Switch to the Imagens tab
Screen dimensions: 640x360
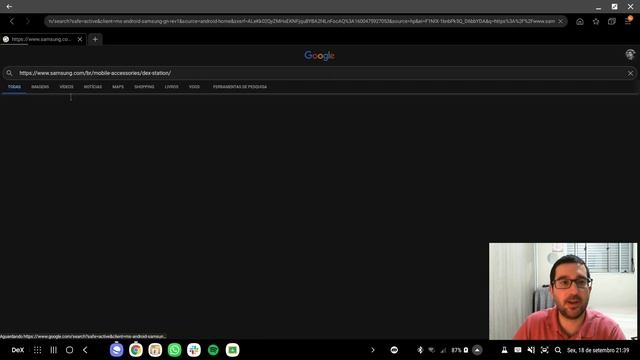(x=40, y=87)
